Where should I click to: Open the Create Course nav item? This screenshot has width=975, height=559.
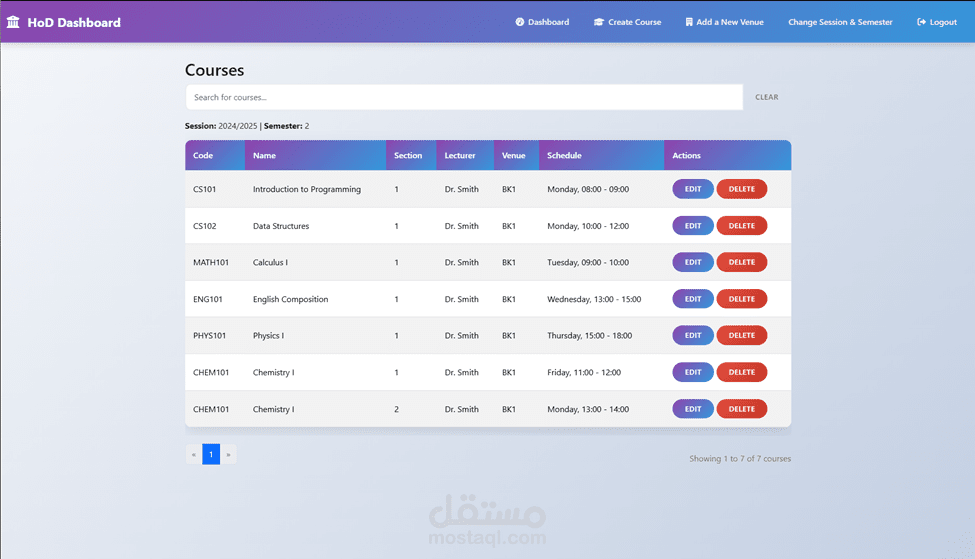click(627, 22)
